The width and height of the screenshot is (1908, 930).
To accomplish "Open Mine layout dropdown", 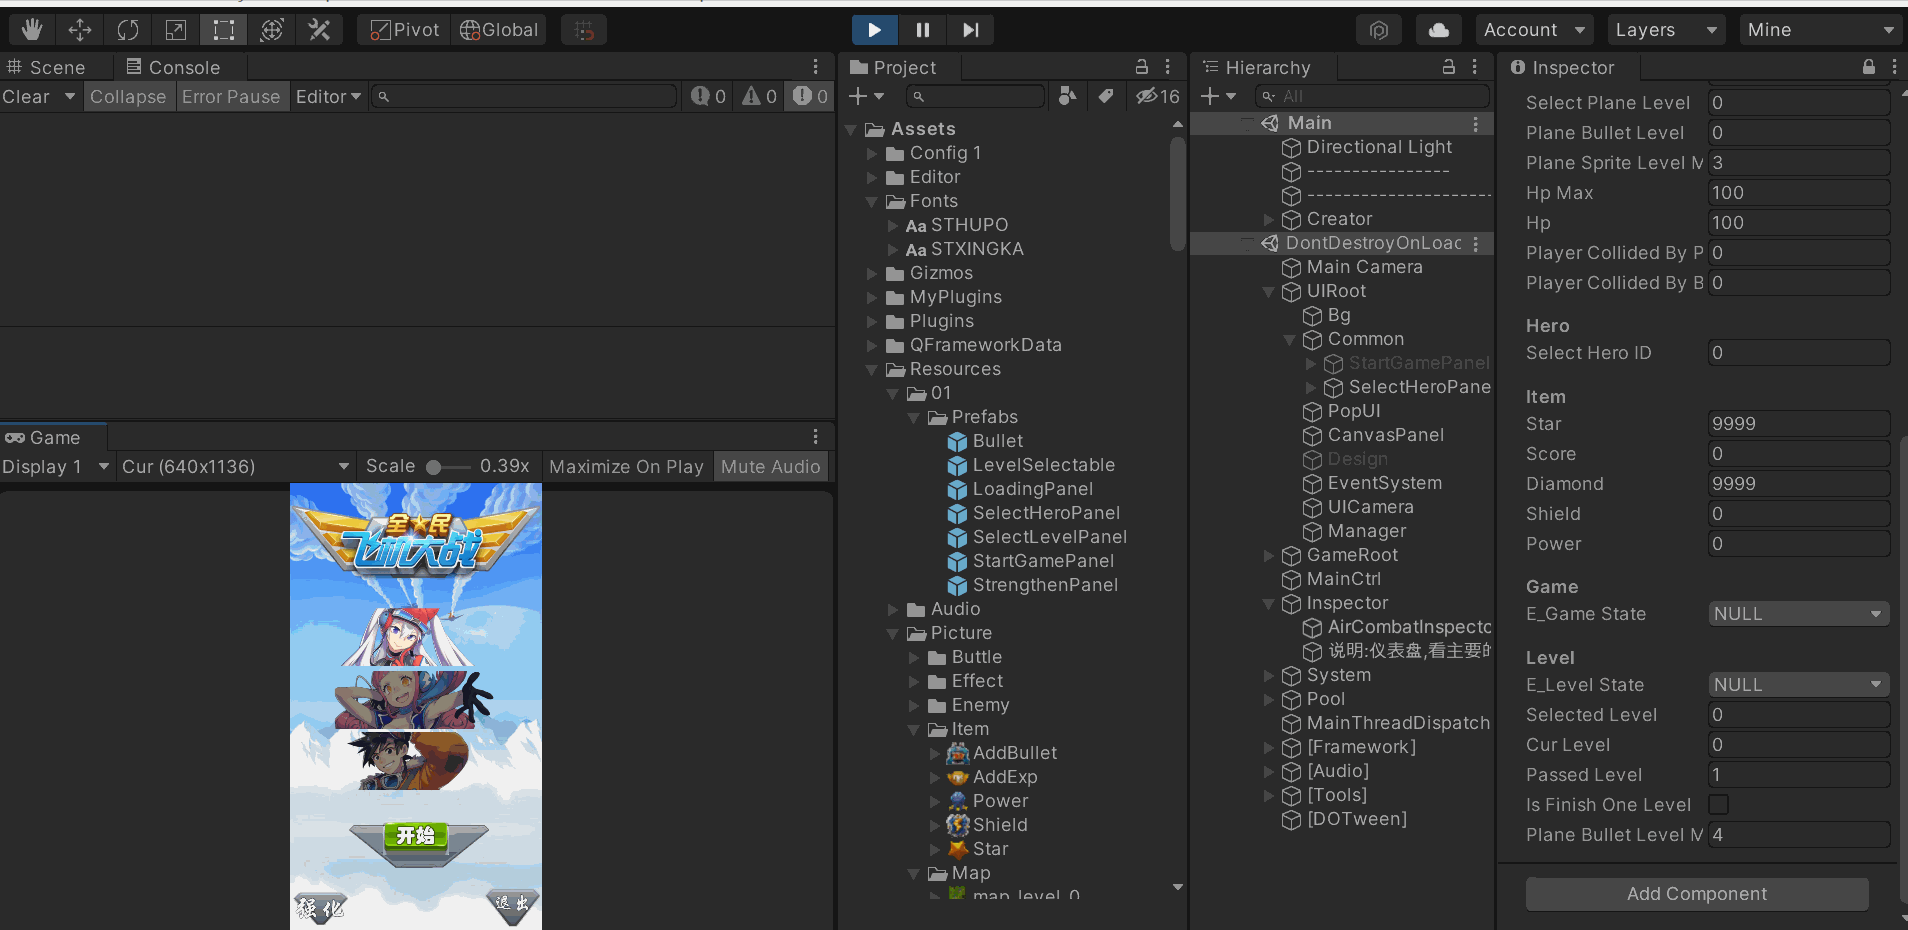I will 1820,30.
